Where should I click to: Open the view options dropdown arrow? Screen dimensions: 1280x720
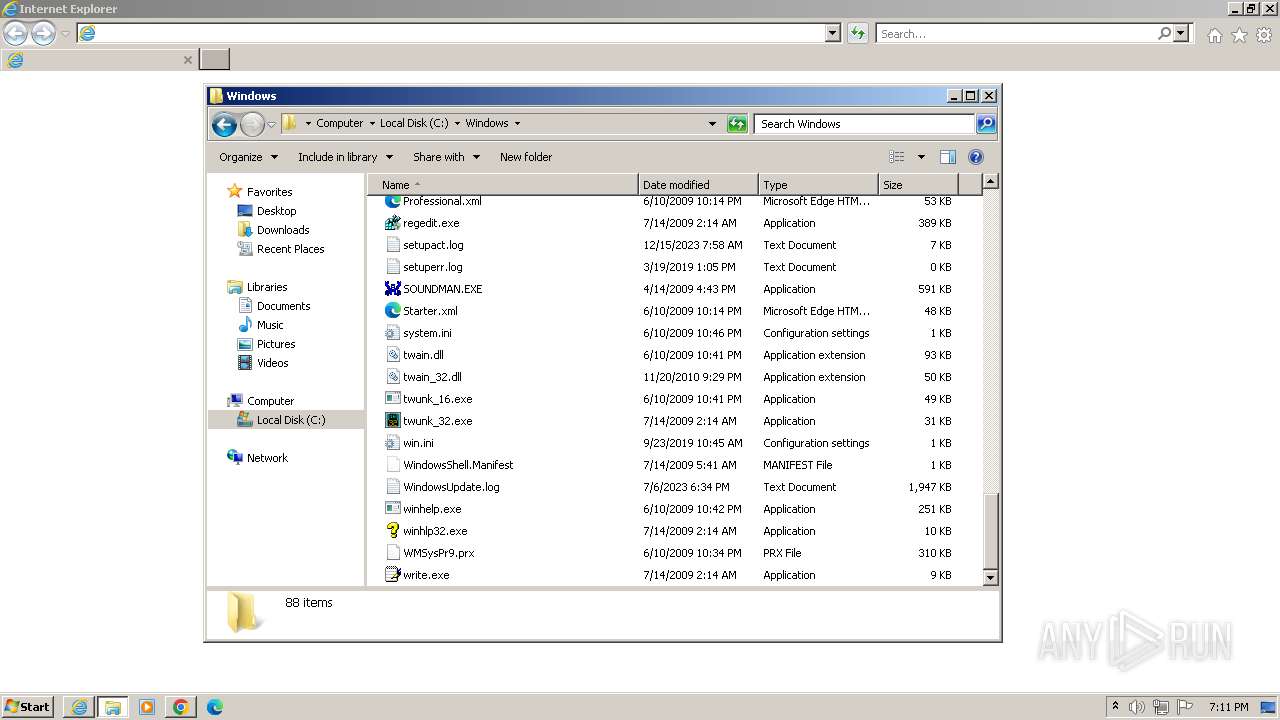click(x=921, y=157)
